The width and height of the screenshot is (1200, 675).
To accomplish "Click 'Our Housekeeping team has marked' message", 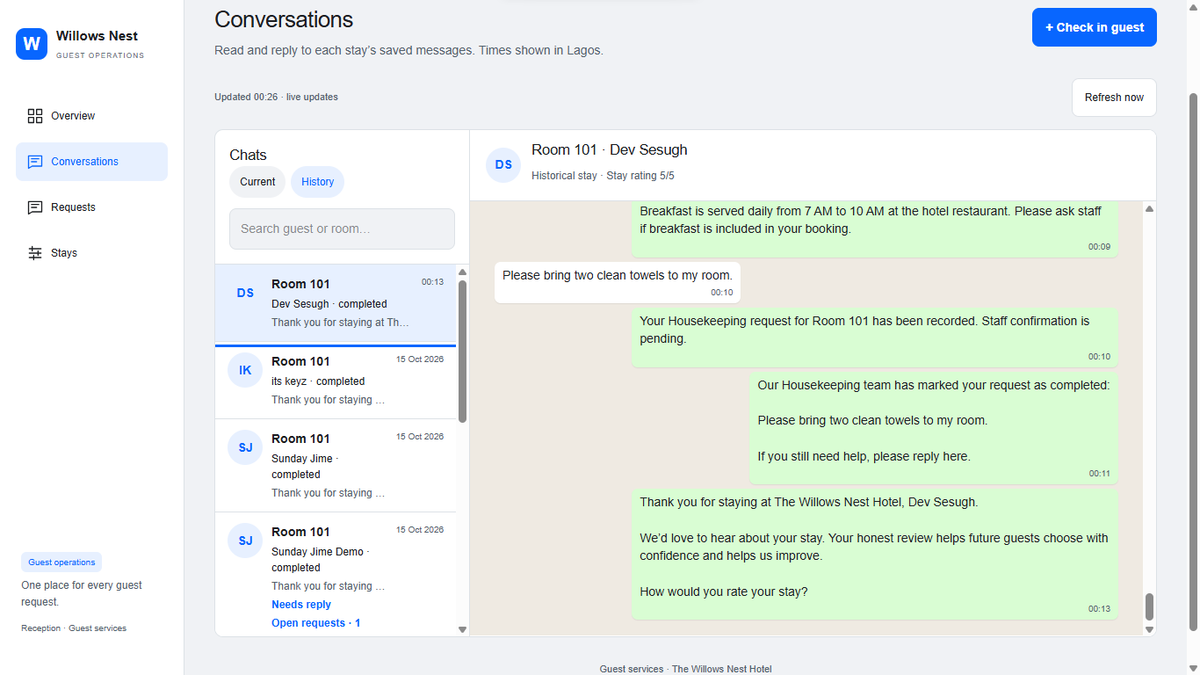I will (x=934, y=427).
